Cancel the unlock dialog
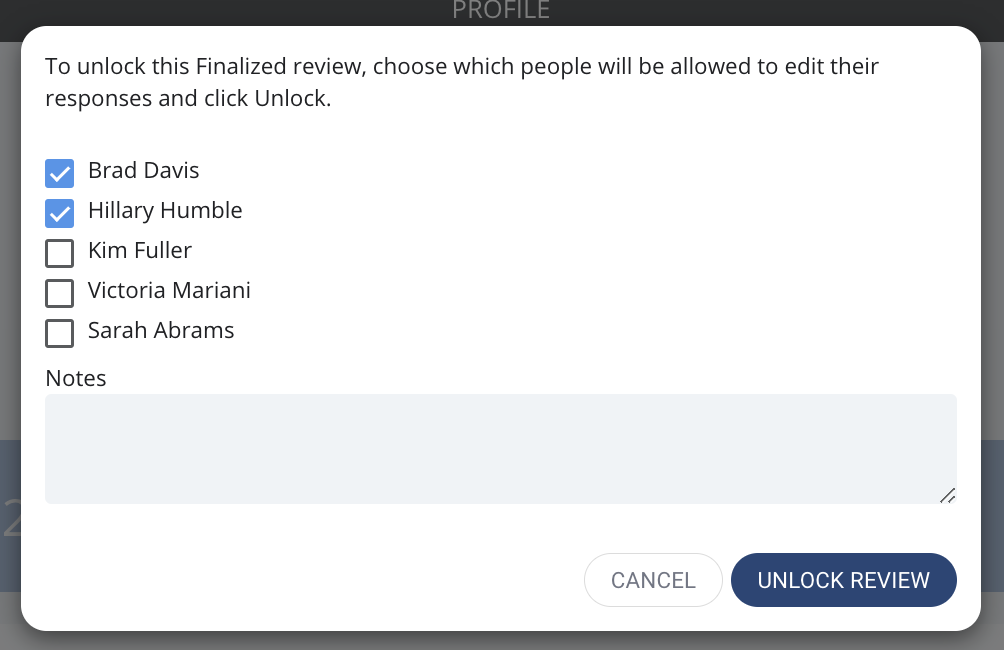Screen dimensions: 1004x650 (653, 580)
